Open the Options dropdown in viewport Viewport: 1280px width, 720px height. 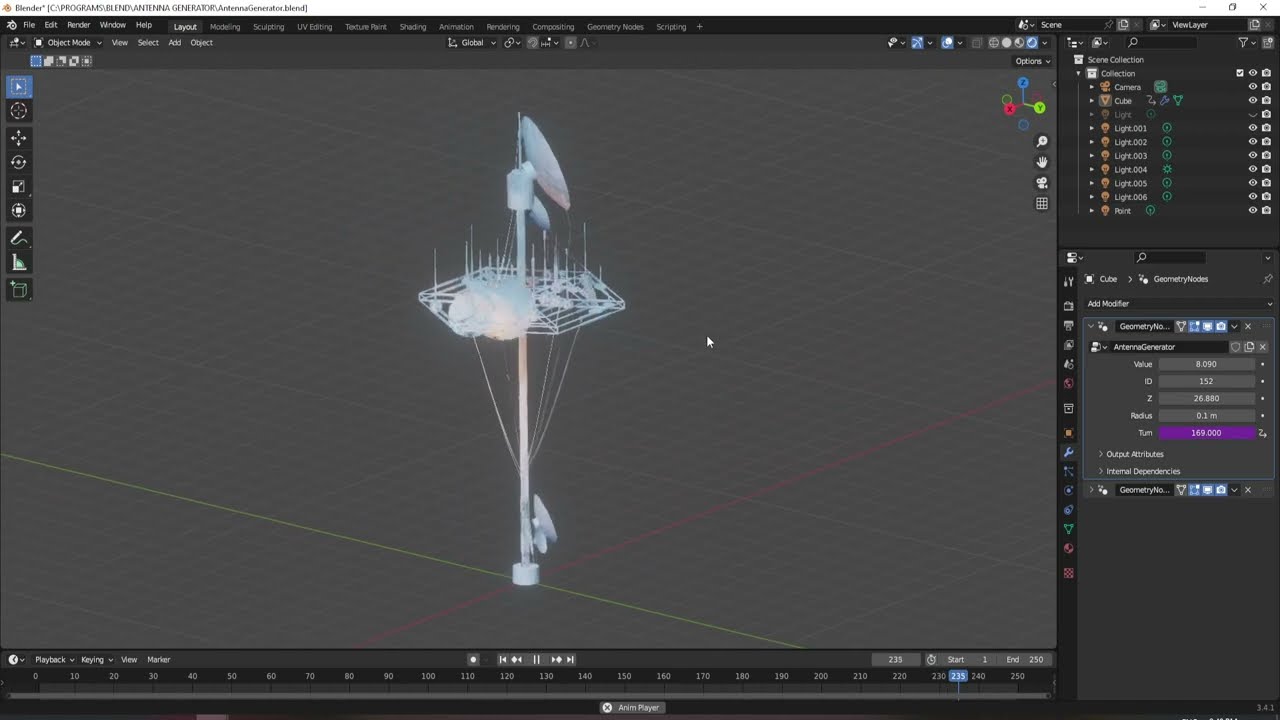pyautogui.click(x=1033, y=61)
